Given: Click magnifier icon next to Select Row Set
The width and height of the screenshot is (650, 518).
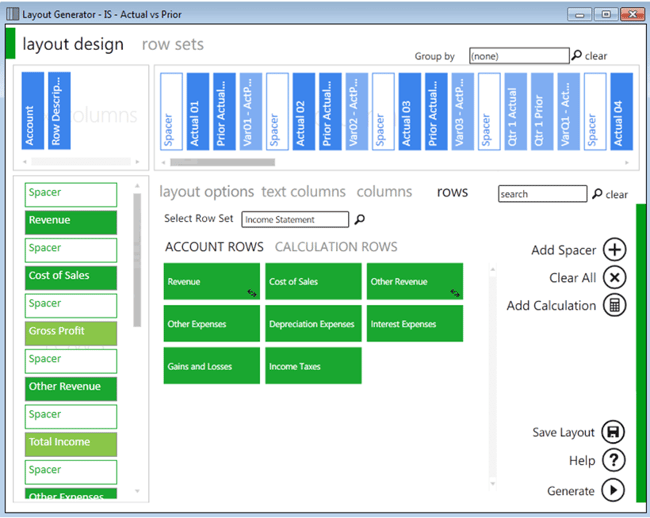Looking at the screenshot, I should 360,219.
